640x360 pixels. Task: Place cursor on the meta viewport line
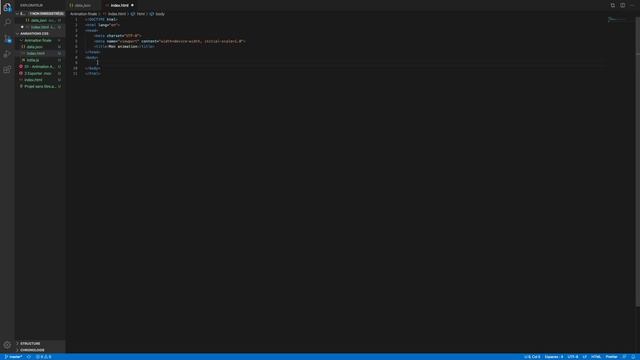(x=170, y=41)
